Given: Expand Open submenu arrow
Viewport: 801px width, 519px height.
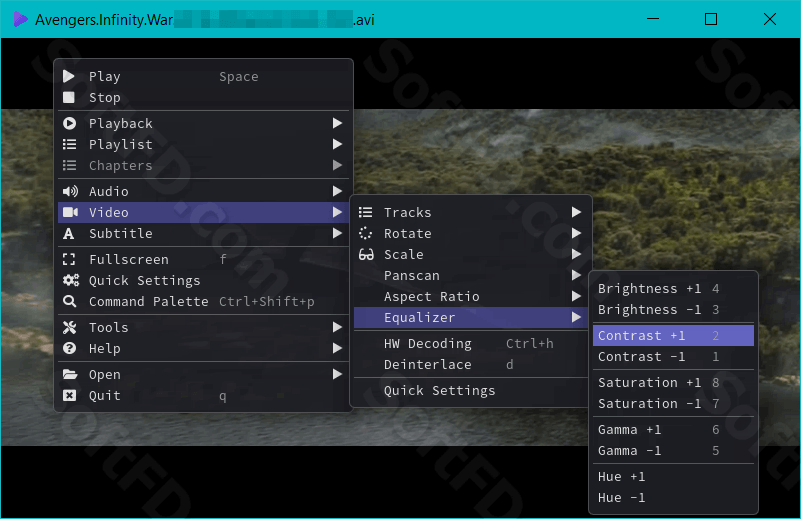Looking at the screenshot, I should point(337,374).
